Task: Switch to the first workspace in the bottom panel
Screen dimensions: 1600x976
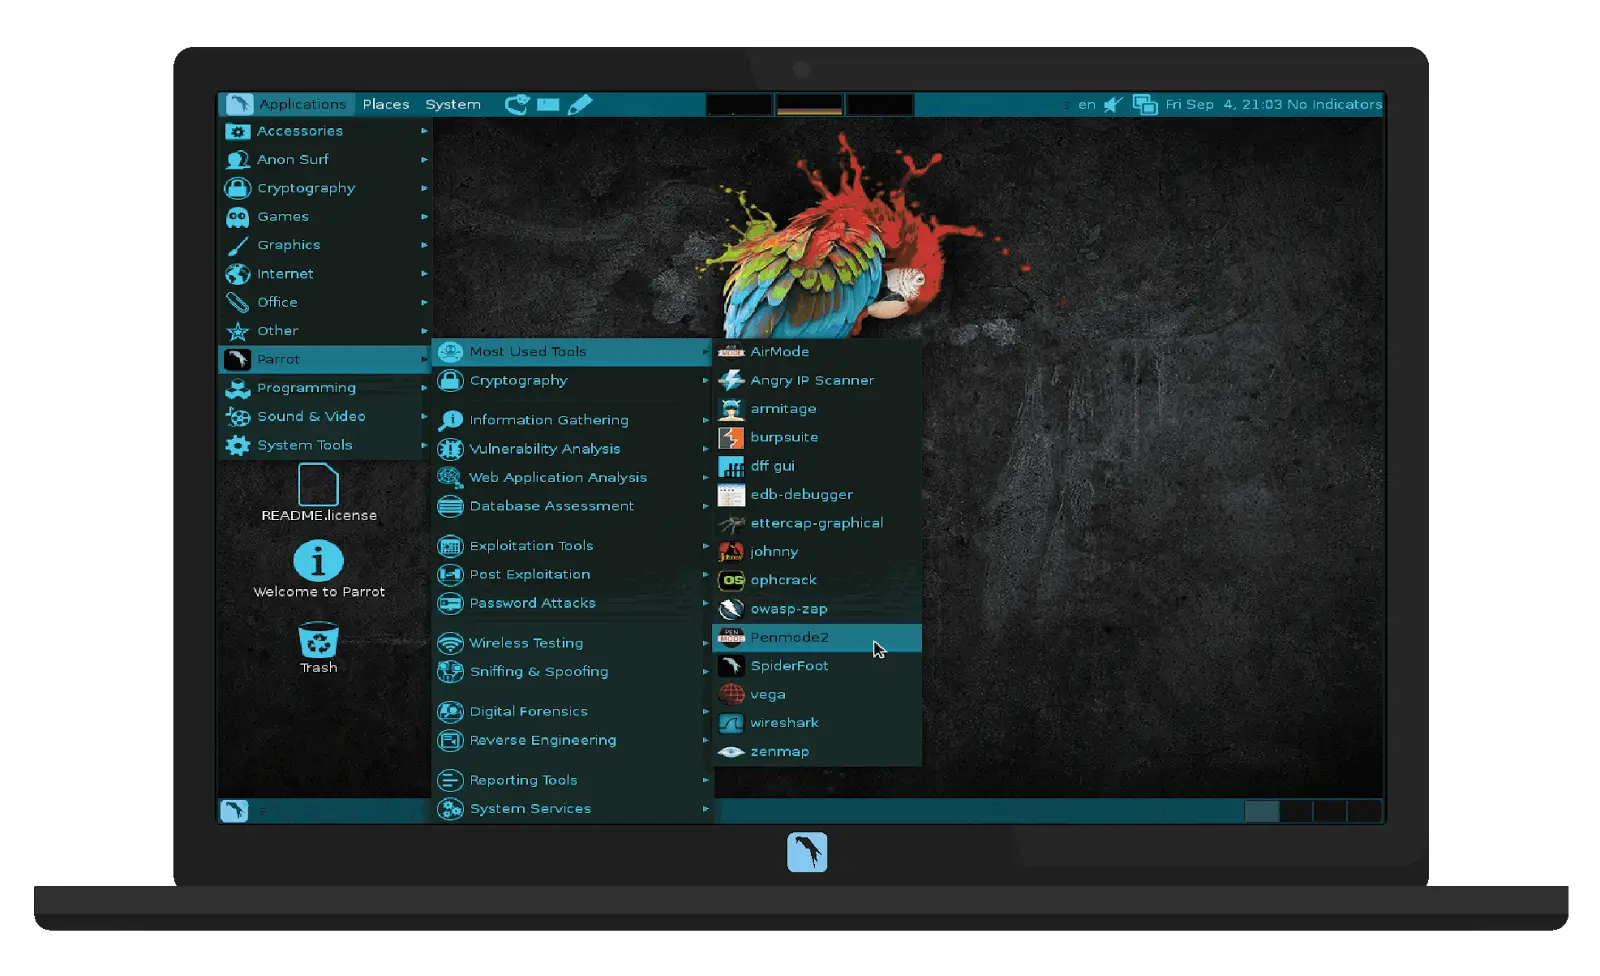Action: pyautogui.click(x=1262, y=811)
